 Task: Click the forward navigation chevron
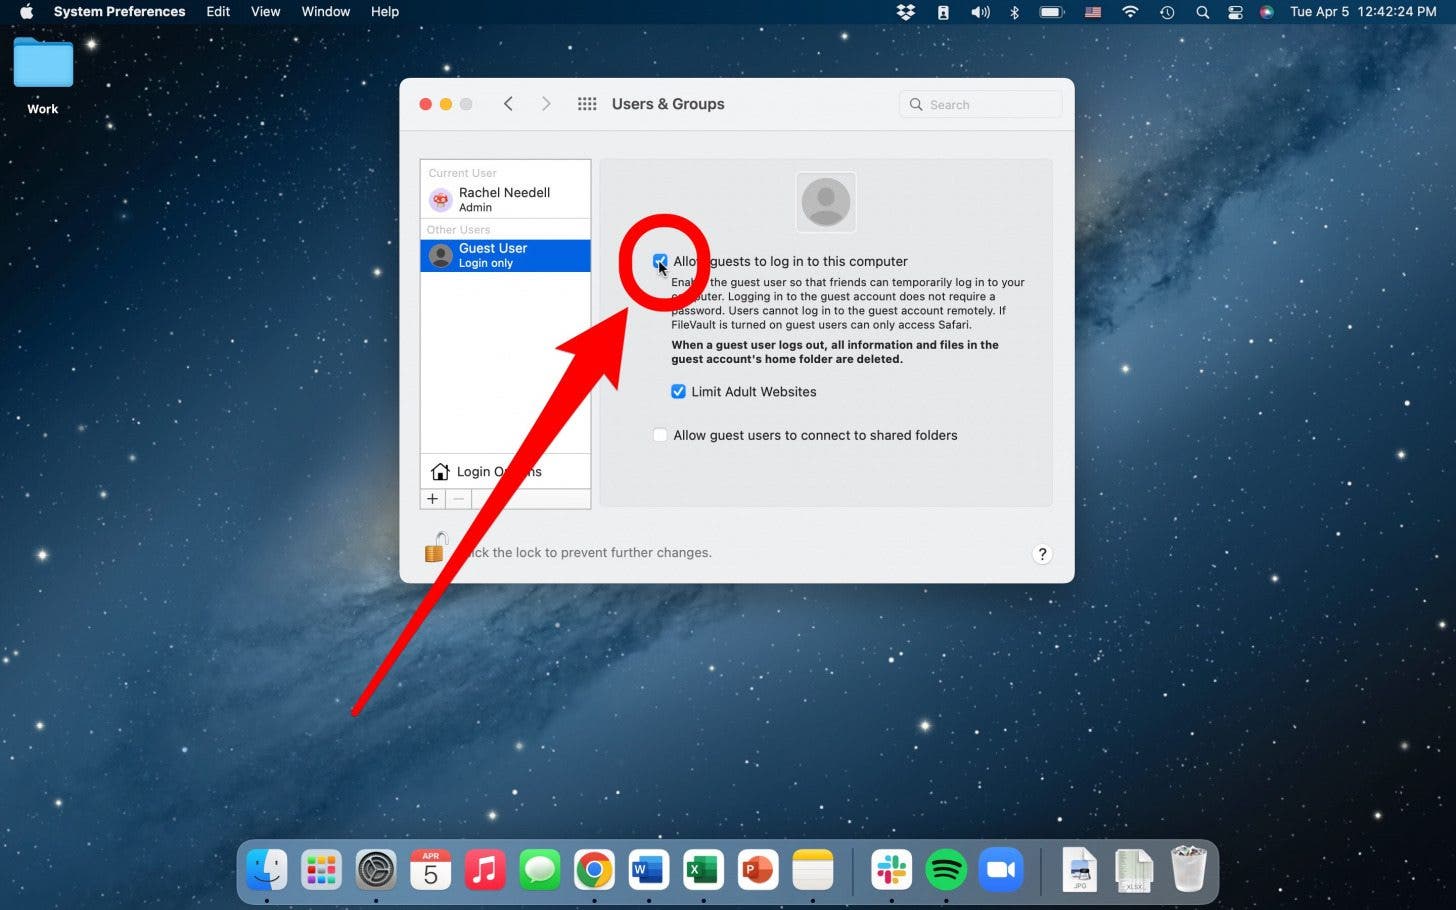pos(546,103)
